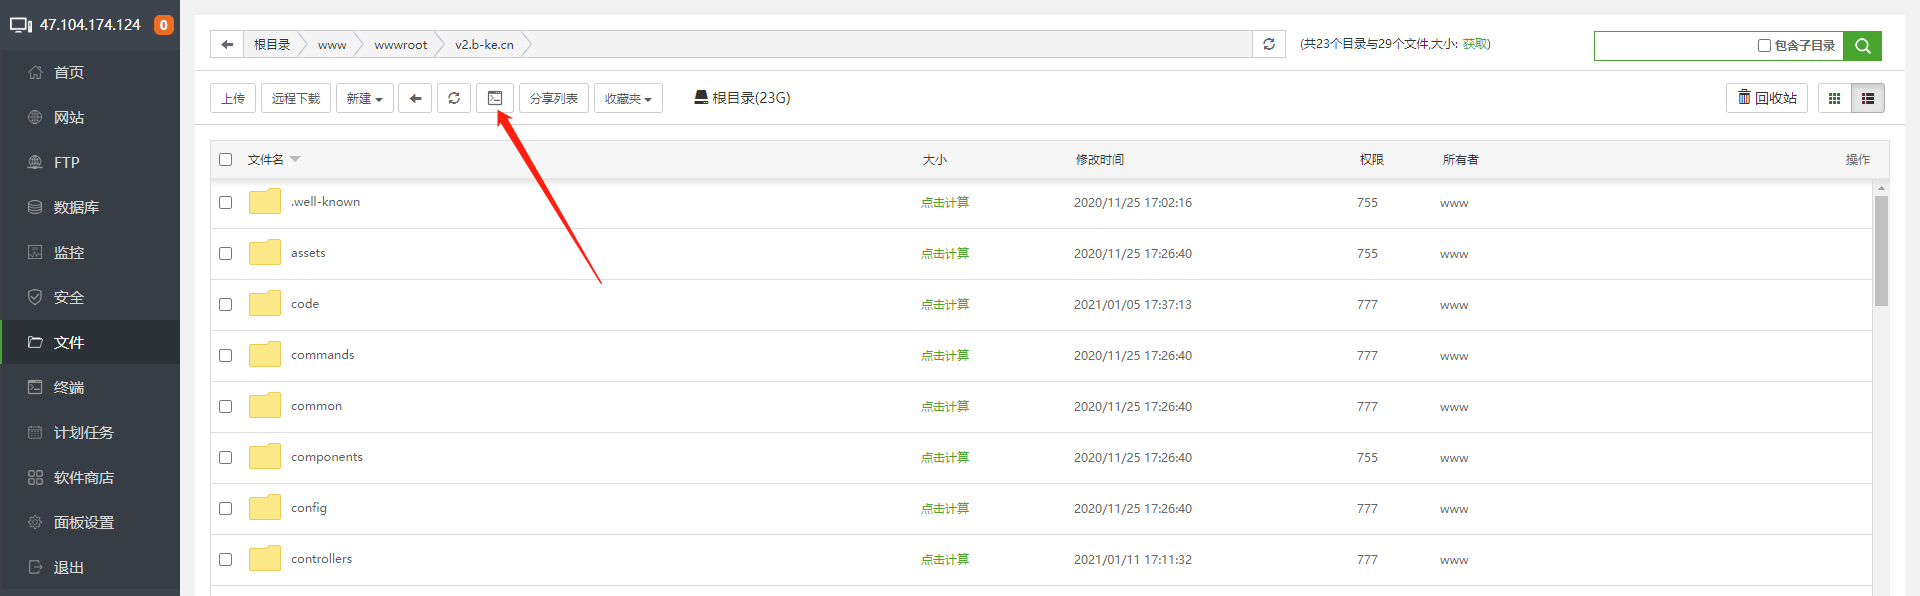The width and height of the screenshot is (1920, 596).
Task: Open the commands folder icon
Action: tap(265, 355)
